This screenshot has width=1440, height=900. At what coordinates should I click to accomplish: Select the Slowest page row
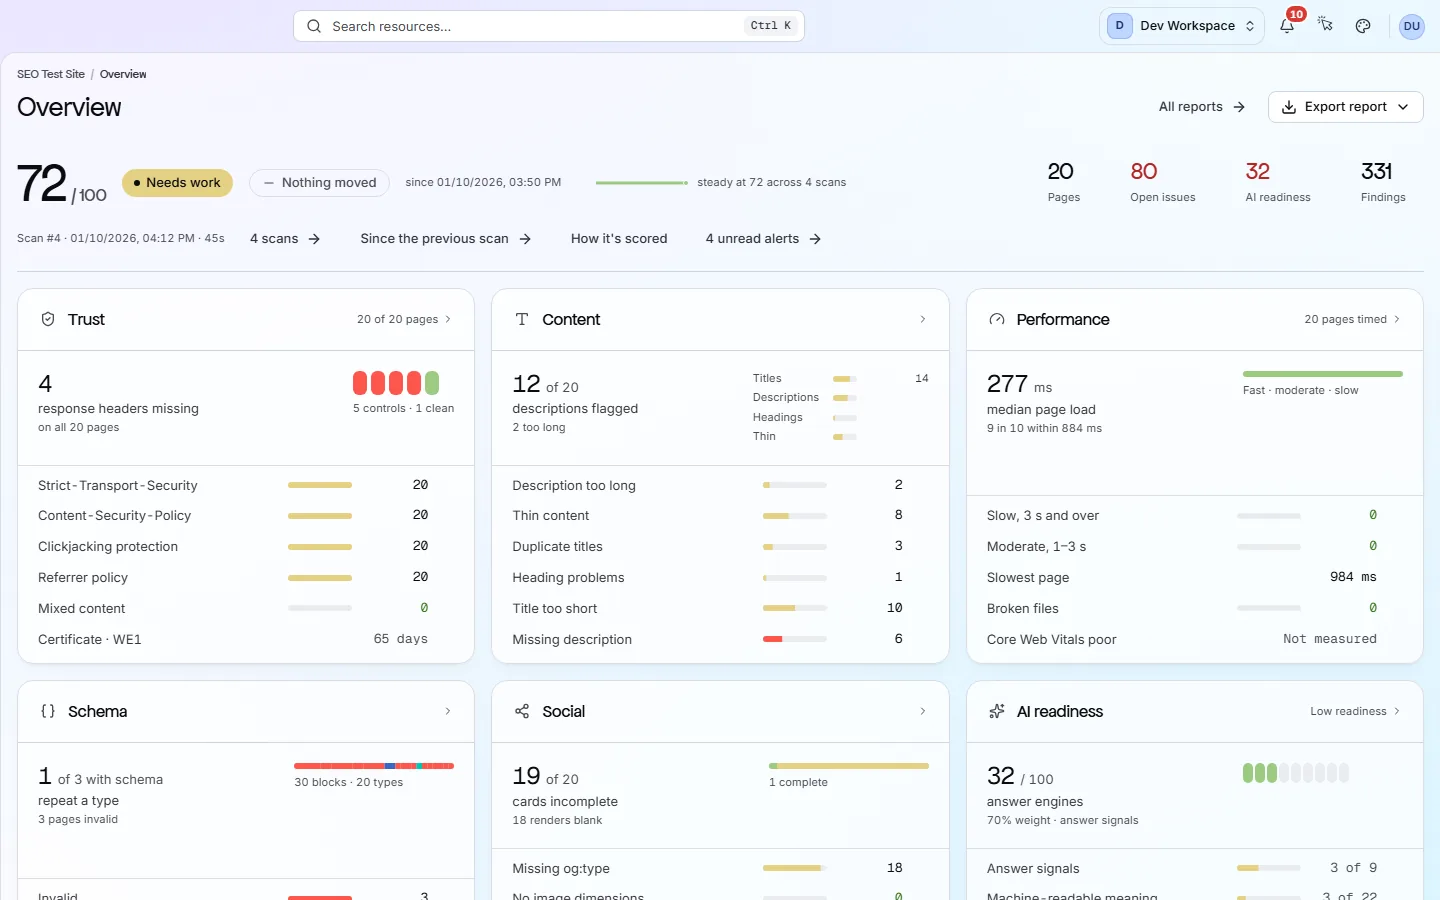click(1194, 577)
